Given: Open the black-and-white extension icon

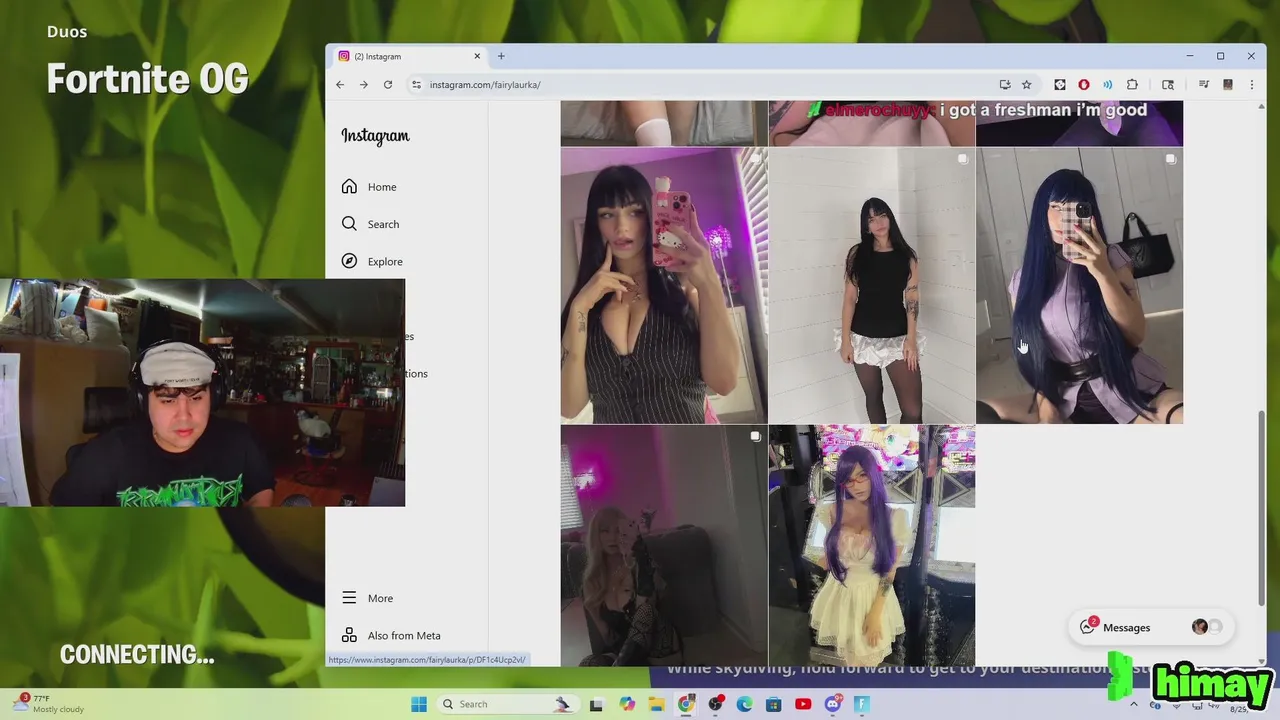Looking at the screenshot, I should pos(1060,85).
